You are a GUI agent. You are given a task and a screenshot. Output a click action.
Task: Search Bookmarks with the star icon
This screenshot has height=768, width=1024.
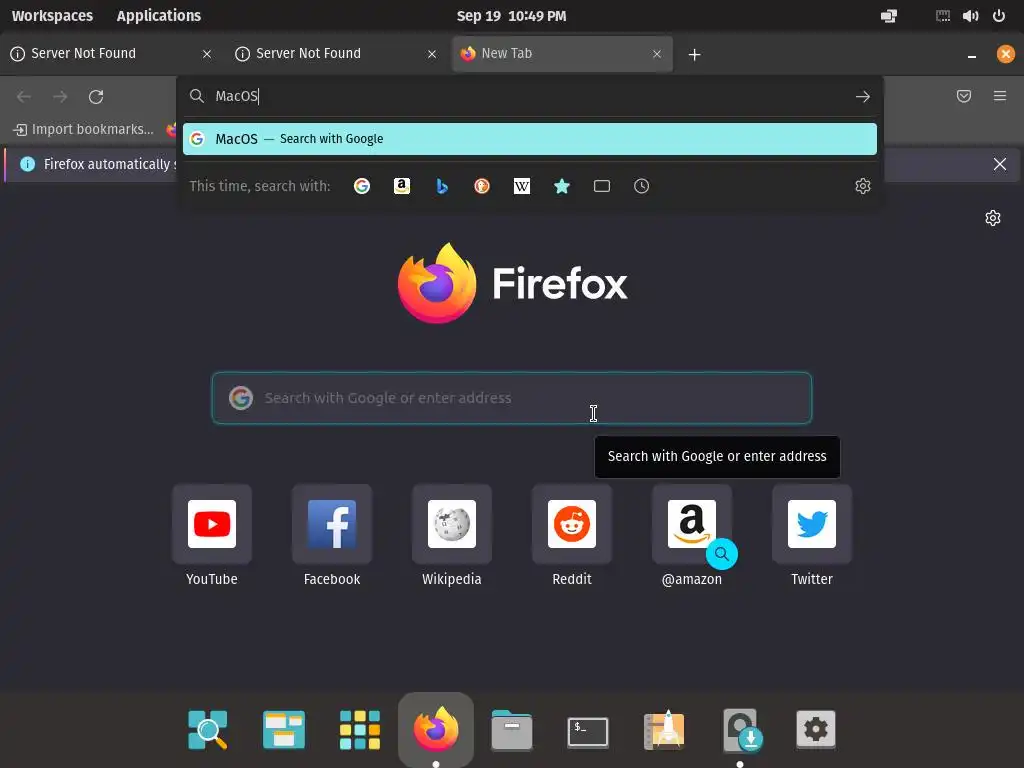[x=562, y=186]
